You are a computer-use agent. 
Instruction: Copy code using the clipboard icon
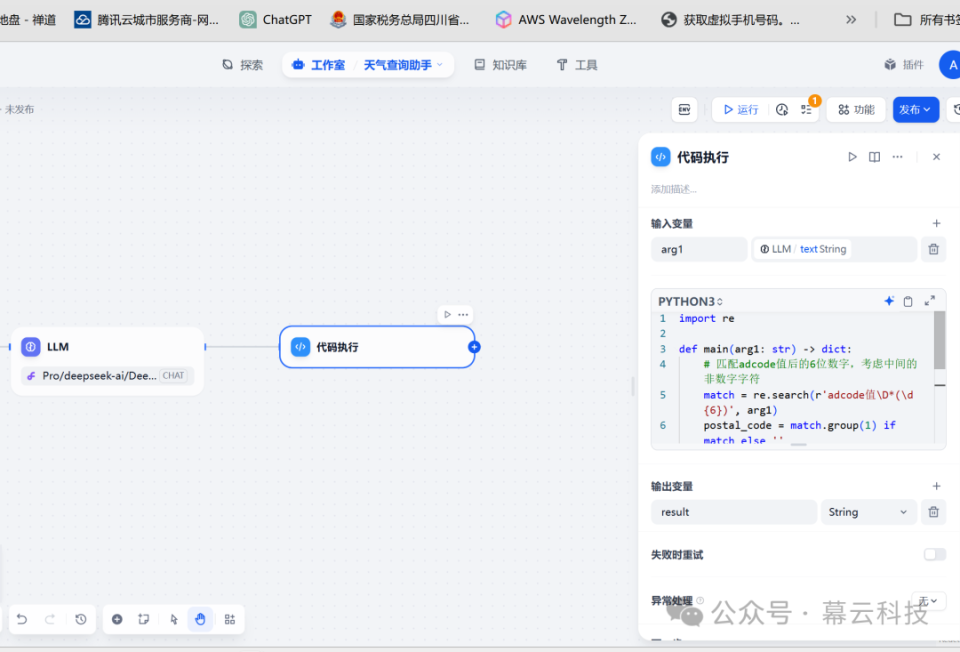[908, 301]
